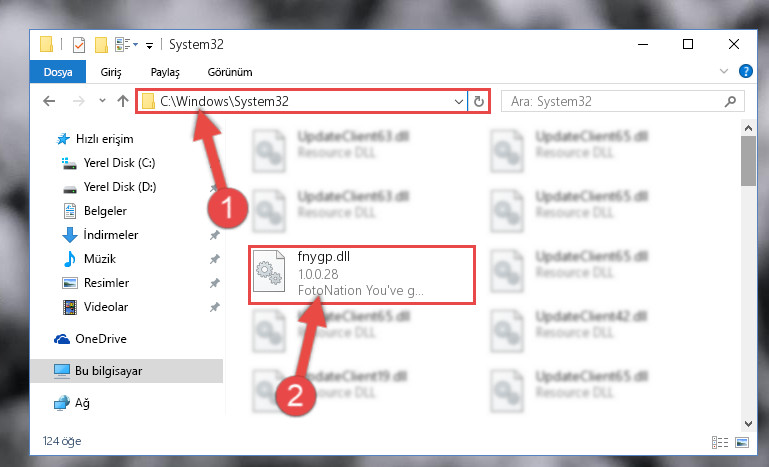Switch to large icons view layout

[x=742, y=442]
